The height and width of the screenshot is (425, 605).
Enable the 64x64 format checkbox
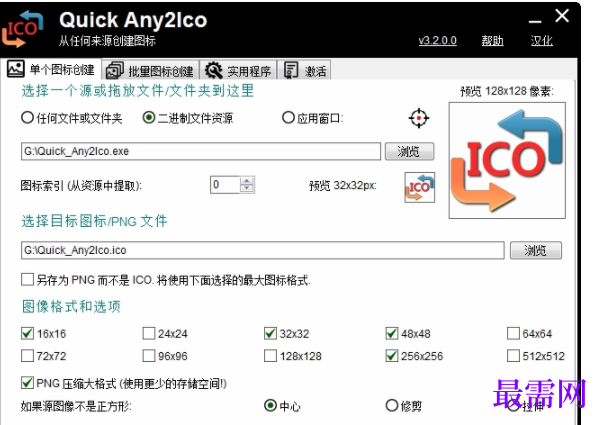click(x=513, y=333)
